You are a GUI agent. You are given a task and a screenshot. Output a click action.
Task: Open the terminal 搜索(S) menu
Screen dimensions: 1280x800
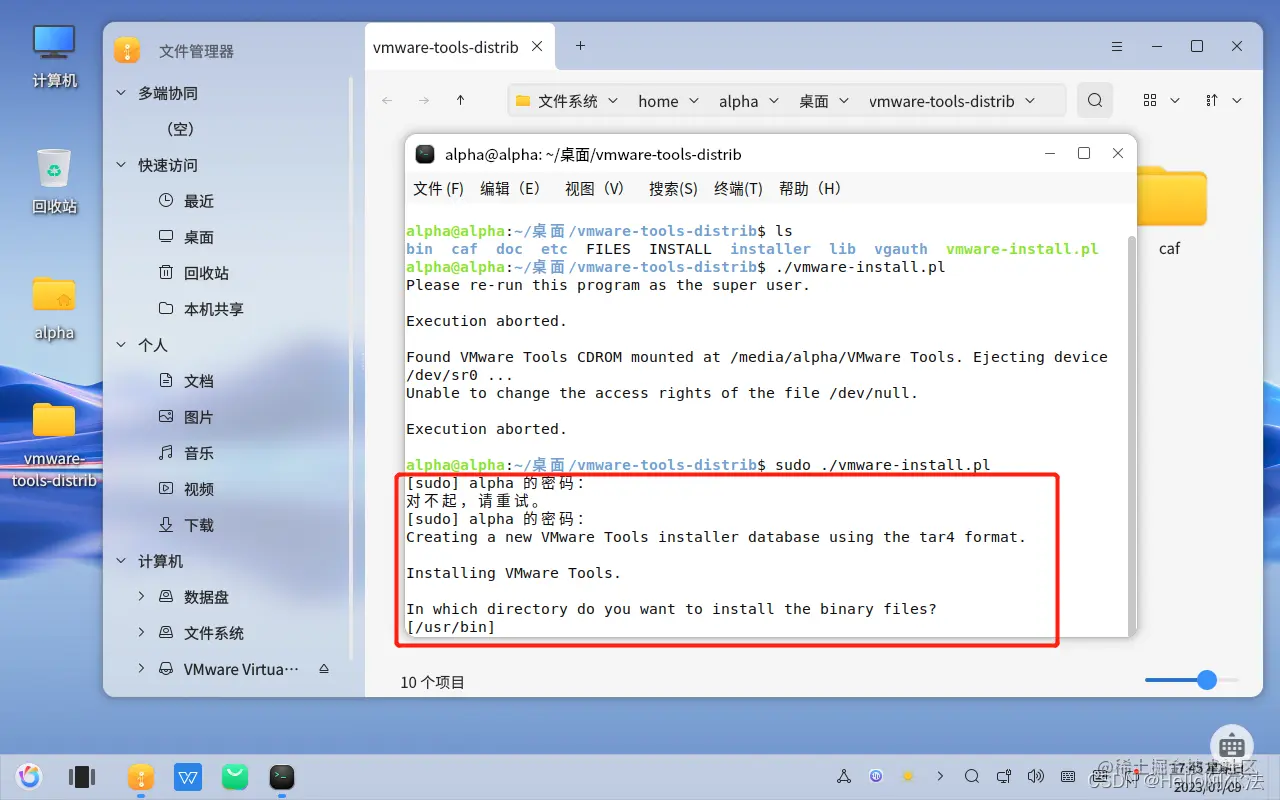click(673, 188)
